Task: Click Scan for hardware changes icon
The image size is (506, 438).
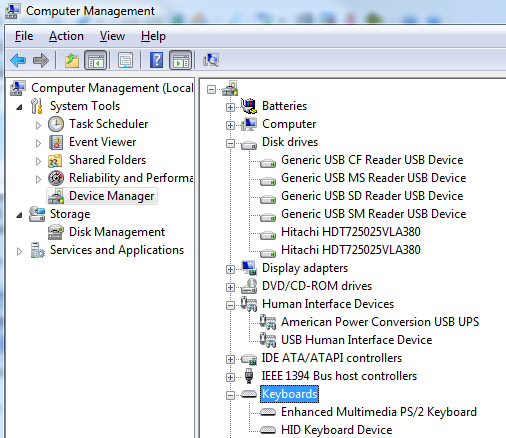Action: coord(211,60)
